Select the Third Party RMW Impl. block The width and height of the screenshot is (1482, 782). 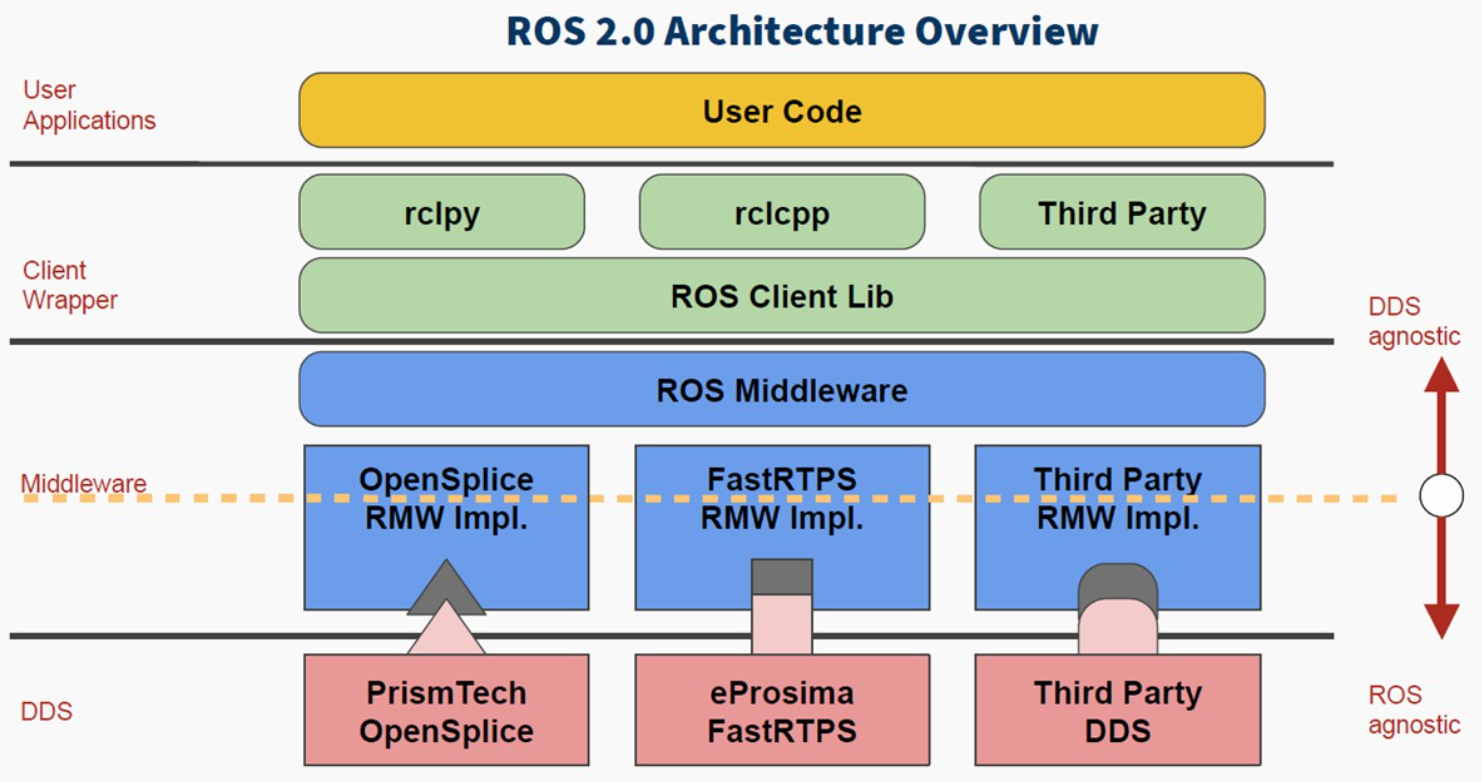pos(1118,527)
